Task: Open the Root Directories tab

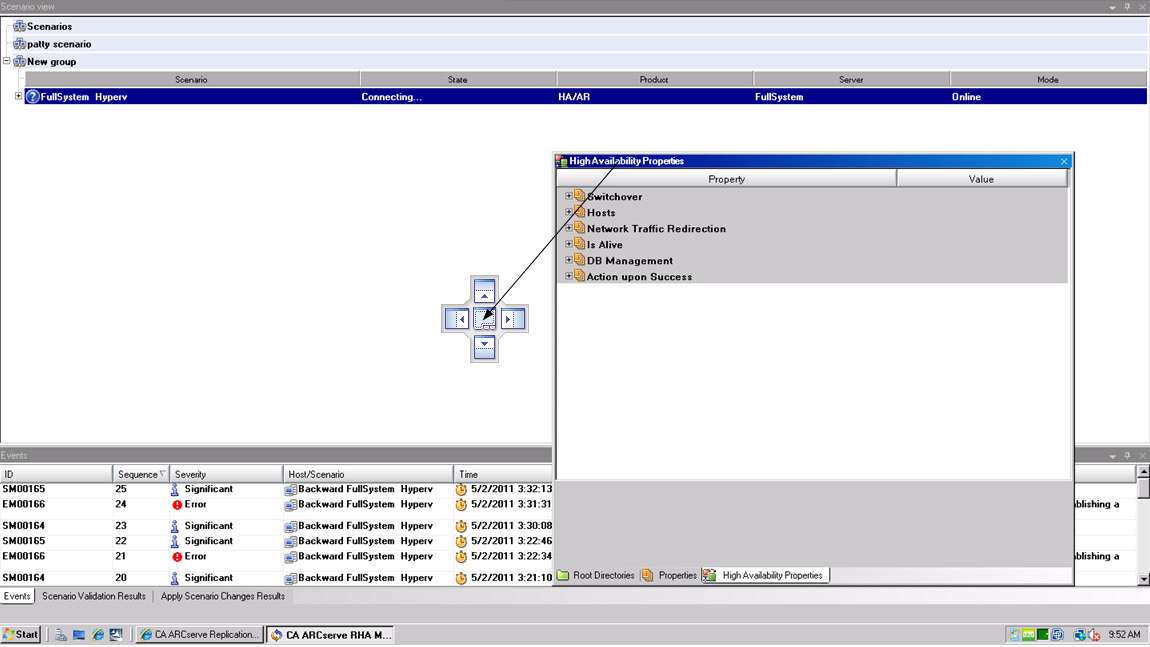Action: point(600,575)
